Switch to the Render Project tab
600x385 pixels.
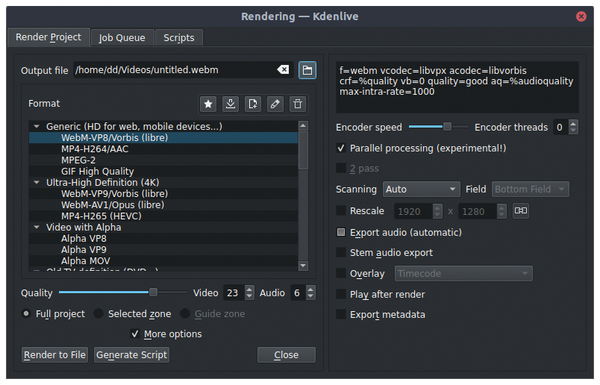tap(49, 37)
